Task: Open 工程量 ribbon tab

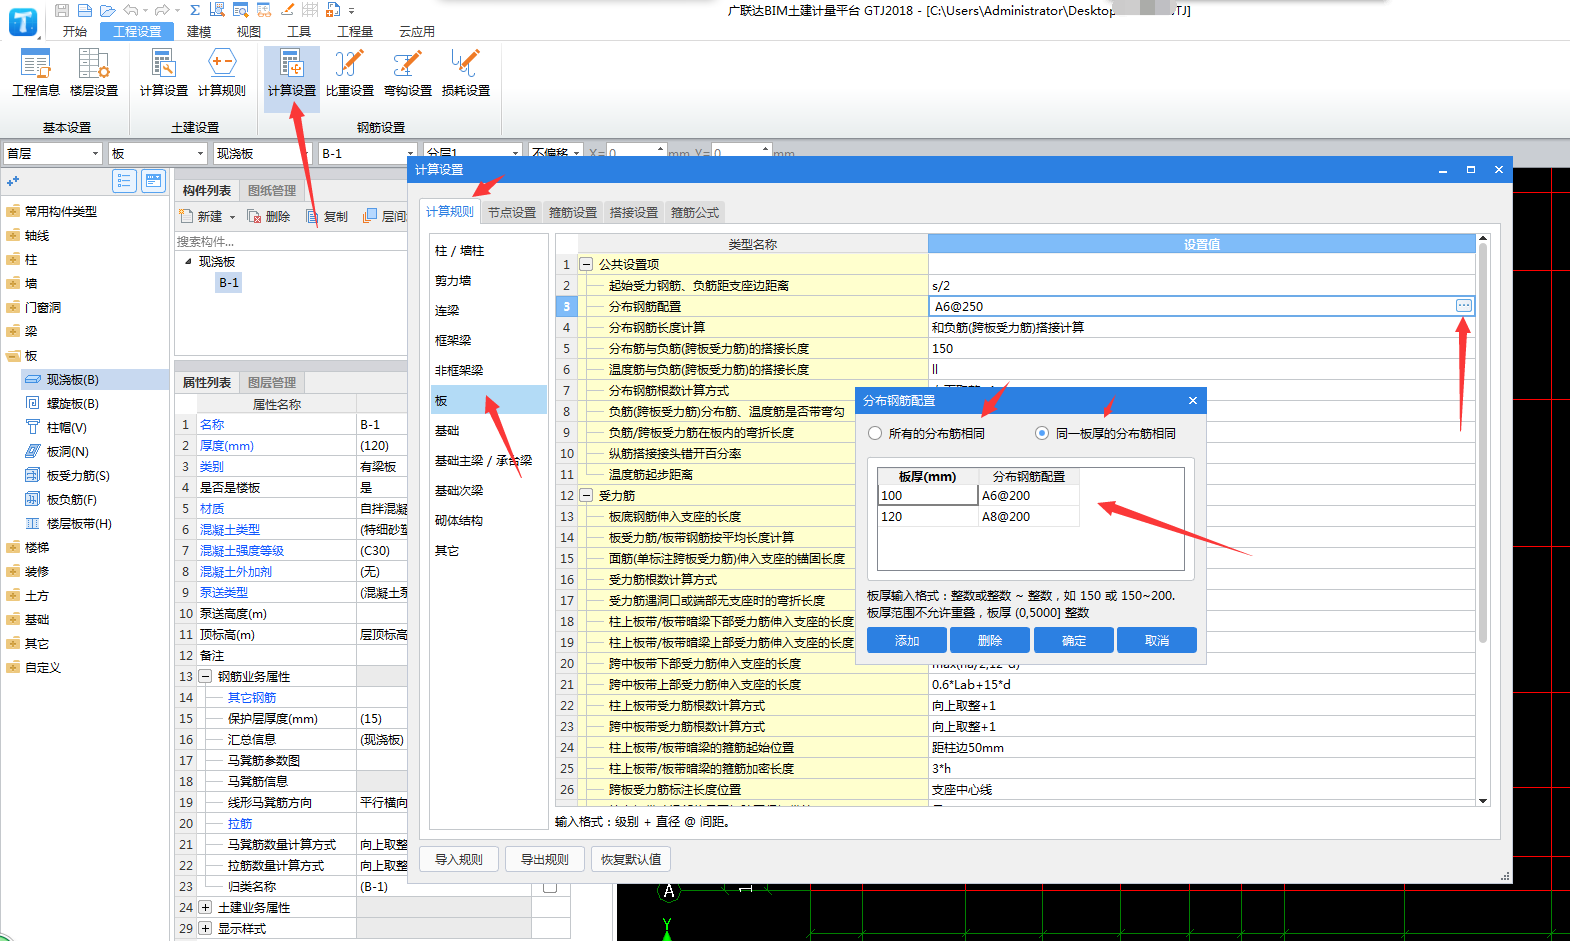Action: point(355,31)
